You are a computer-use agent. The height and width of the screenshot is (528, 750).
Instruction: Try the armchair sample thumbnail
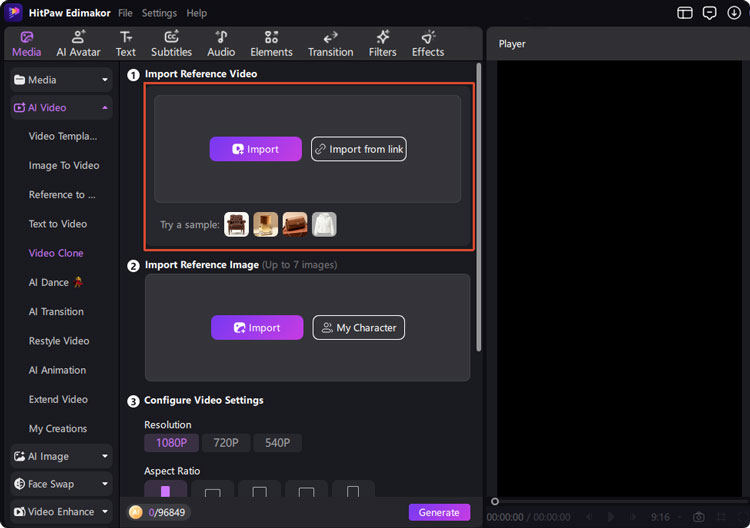(x=236, y=224)
